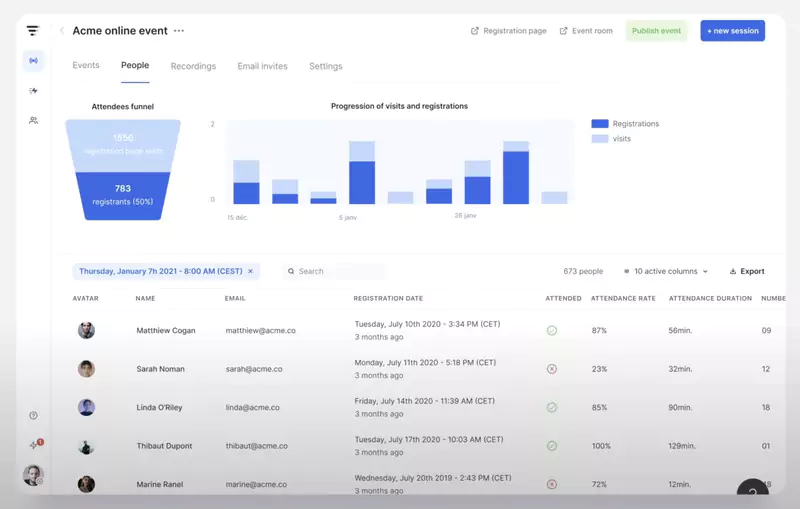The image size is (800, 509).
Task: Select the name Sarah Noman
Action: click(x=160, y=369)
